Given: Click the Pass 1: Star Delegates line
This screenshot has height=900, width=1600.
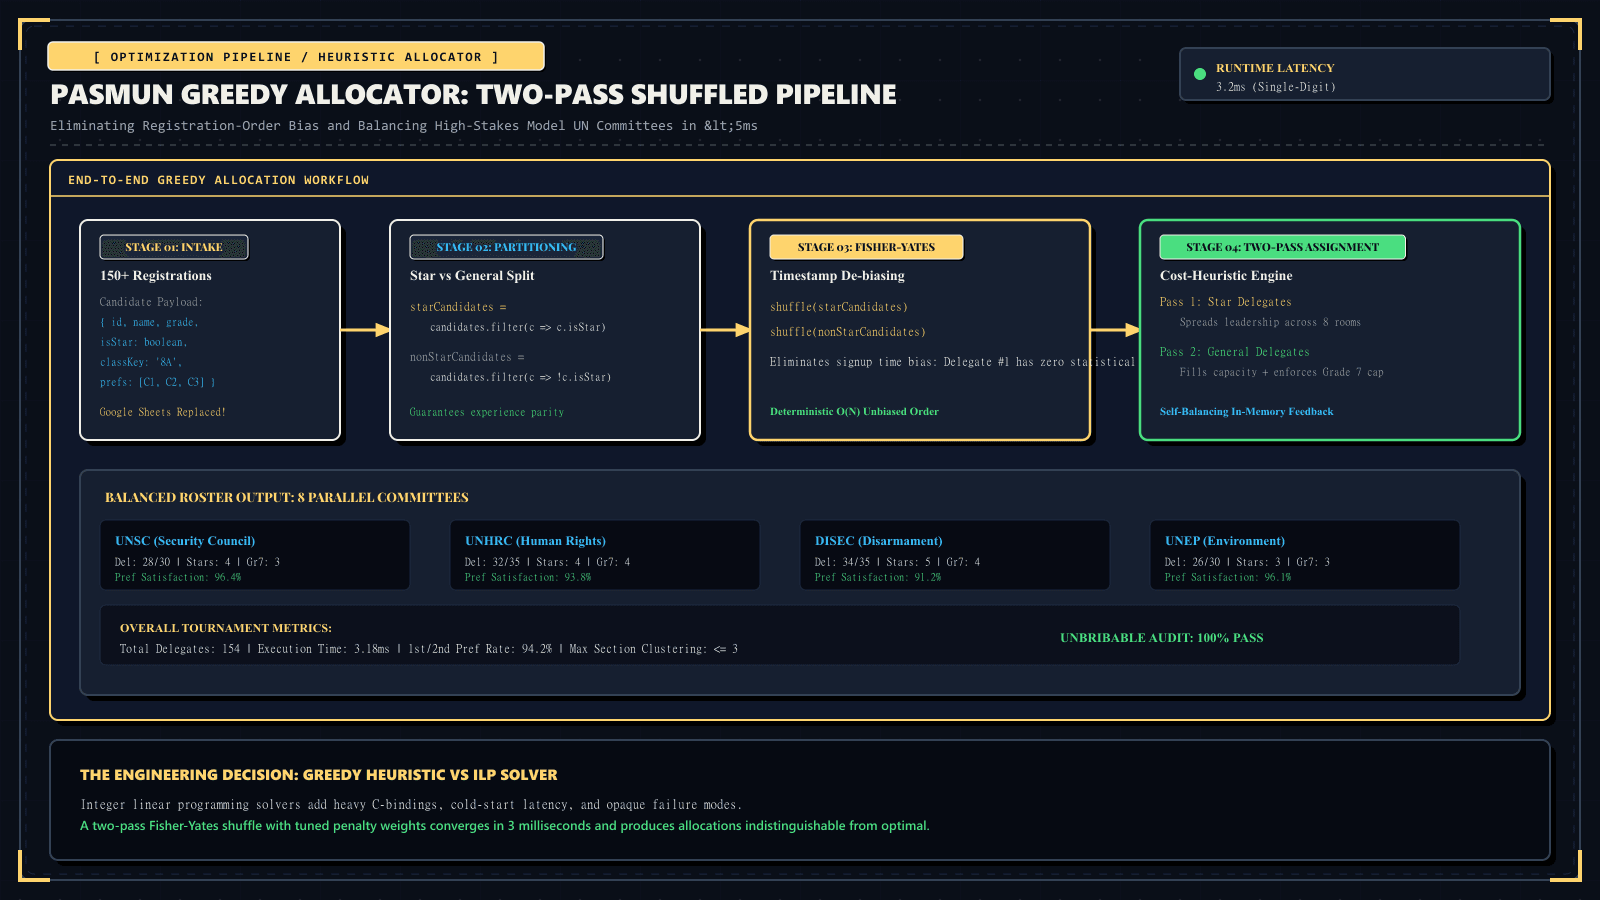Looking at the screenshot, I should tap(1226, 302).
